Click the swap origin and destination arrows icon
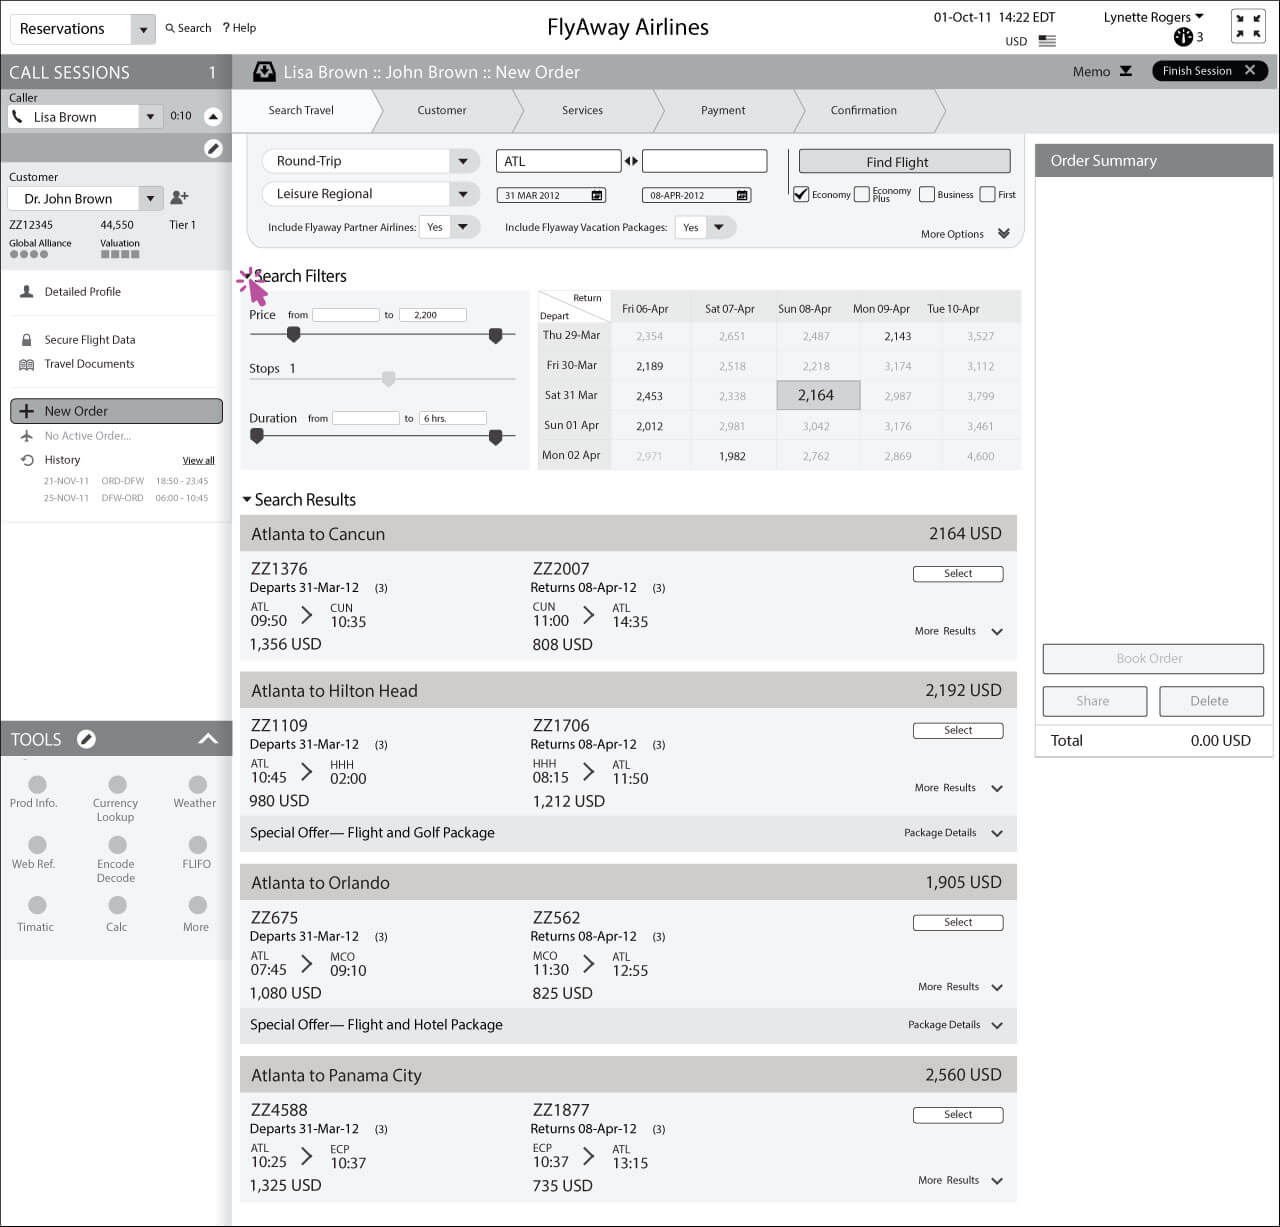The width and height of the screenshot is (1280, 1227). (631, 161)
